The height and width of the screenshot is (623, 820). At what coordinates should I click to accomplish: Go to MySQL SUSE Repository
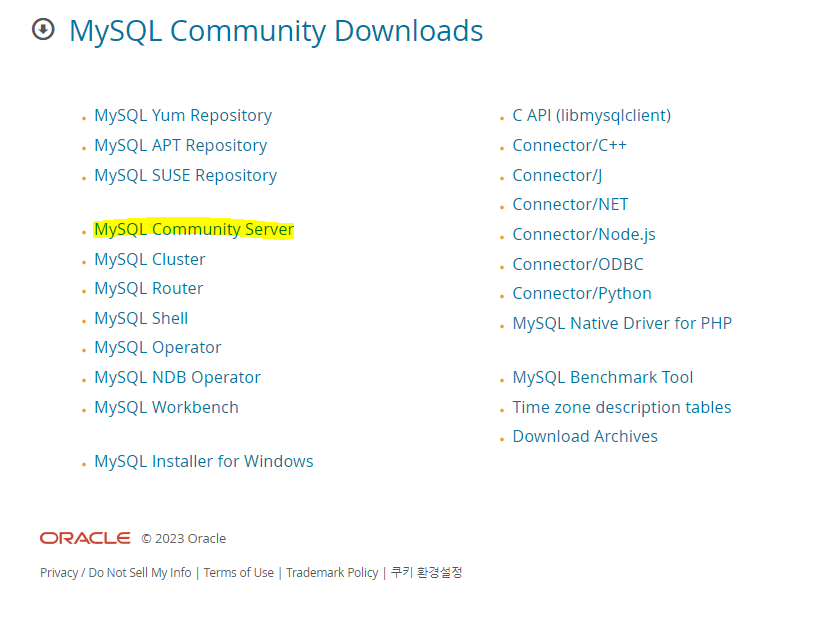(x=186, y=175)
